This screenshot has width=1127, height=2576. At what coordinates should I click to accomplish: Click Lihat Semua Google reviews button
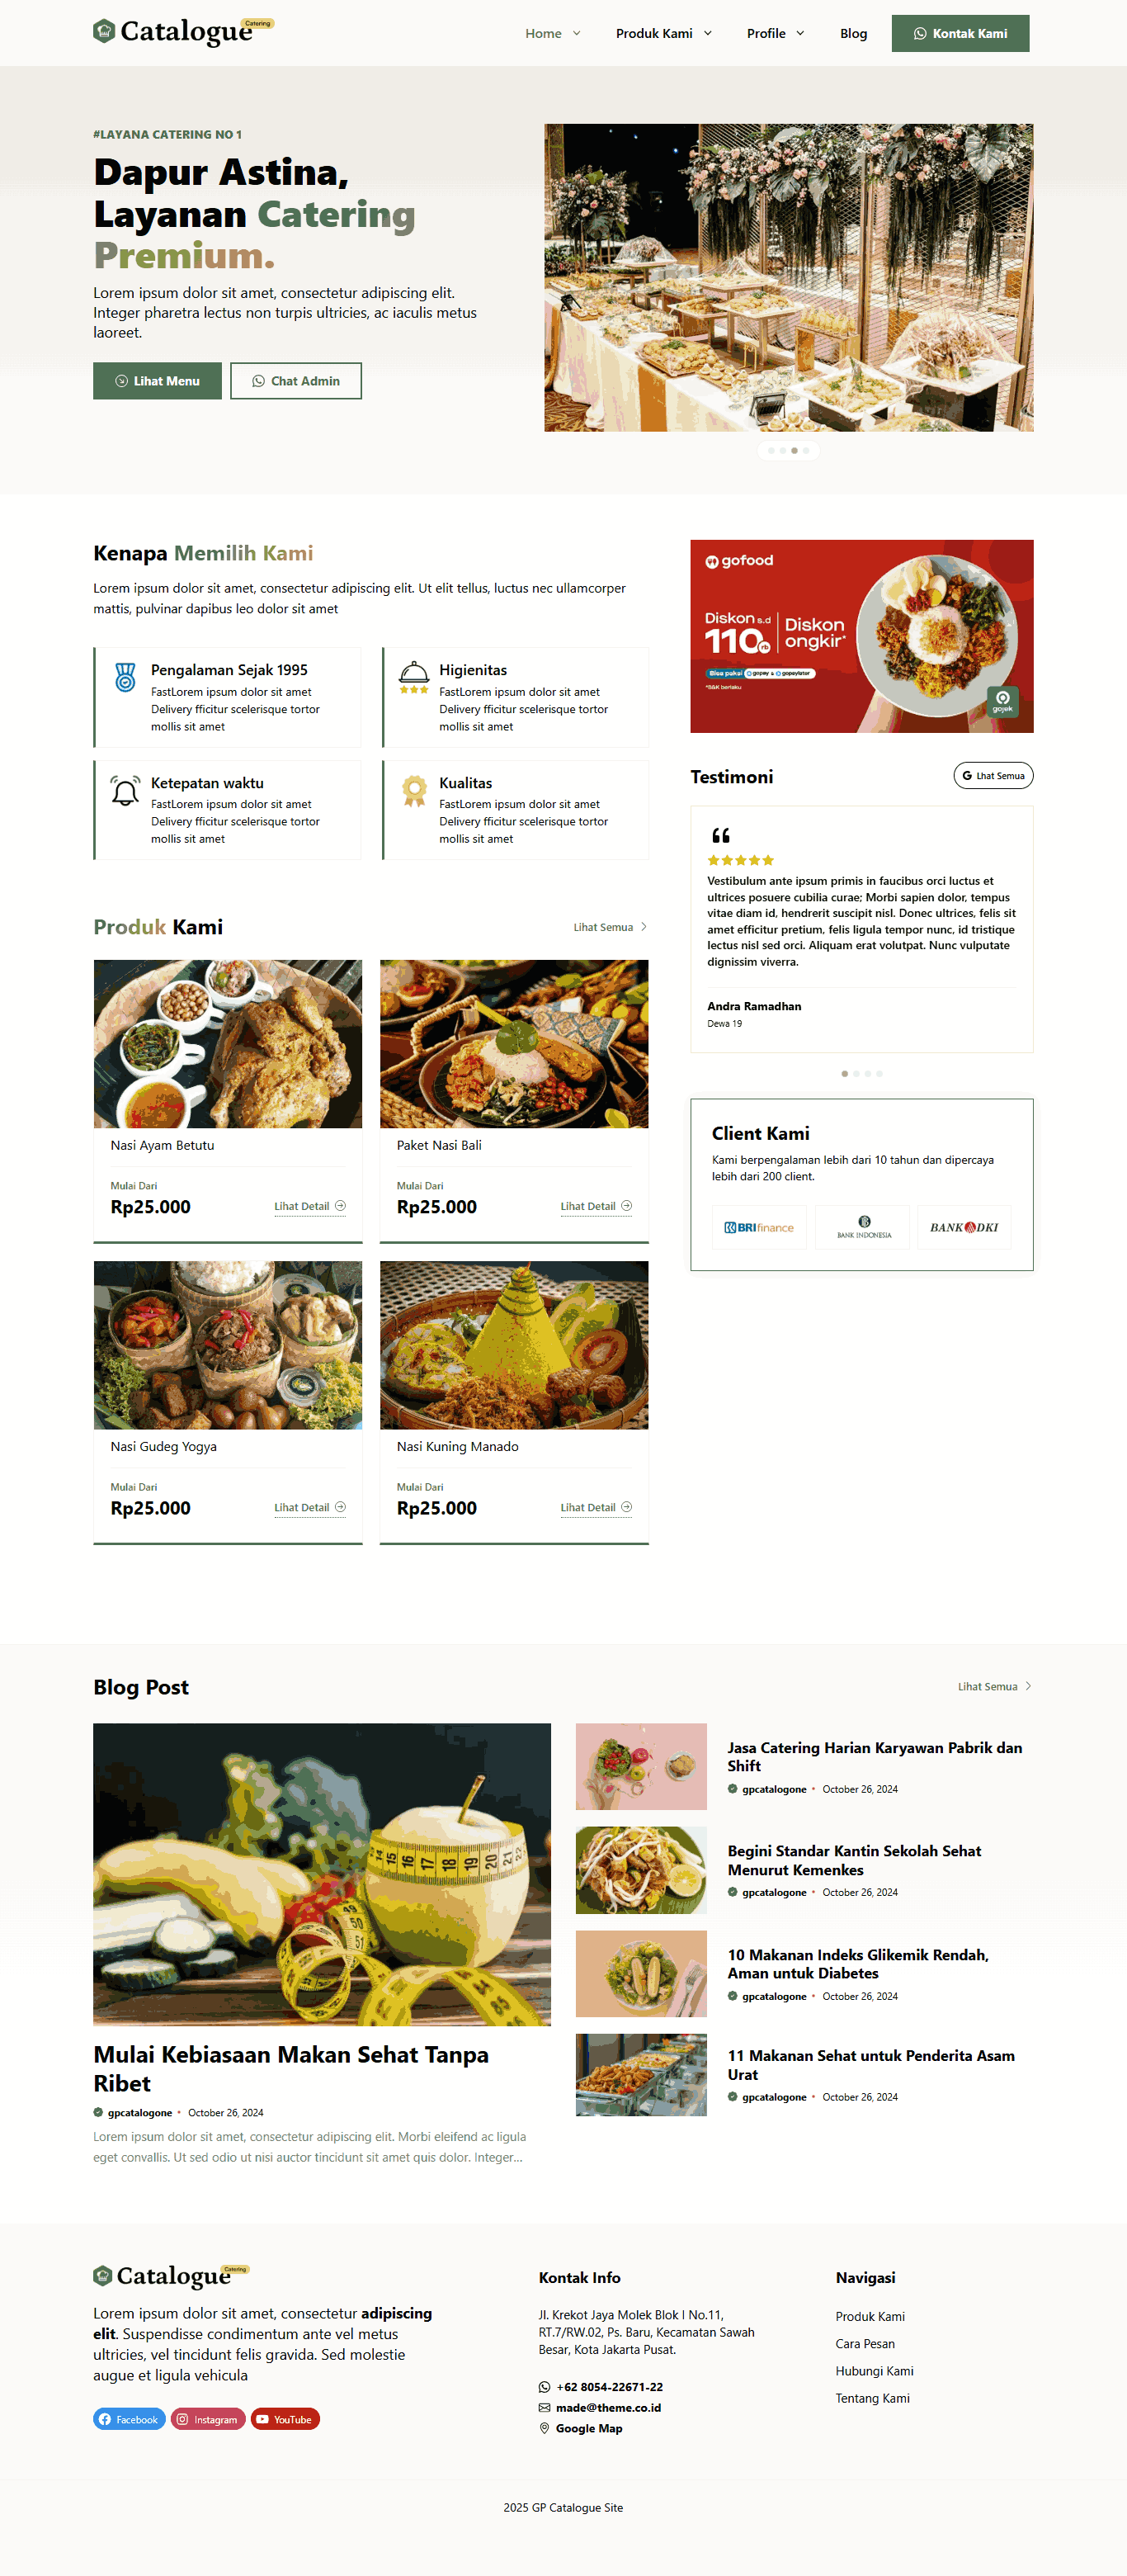point(993,775)
